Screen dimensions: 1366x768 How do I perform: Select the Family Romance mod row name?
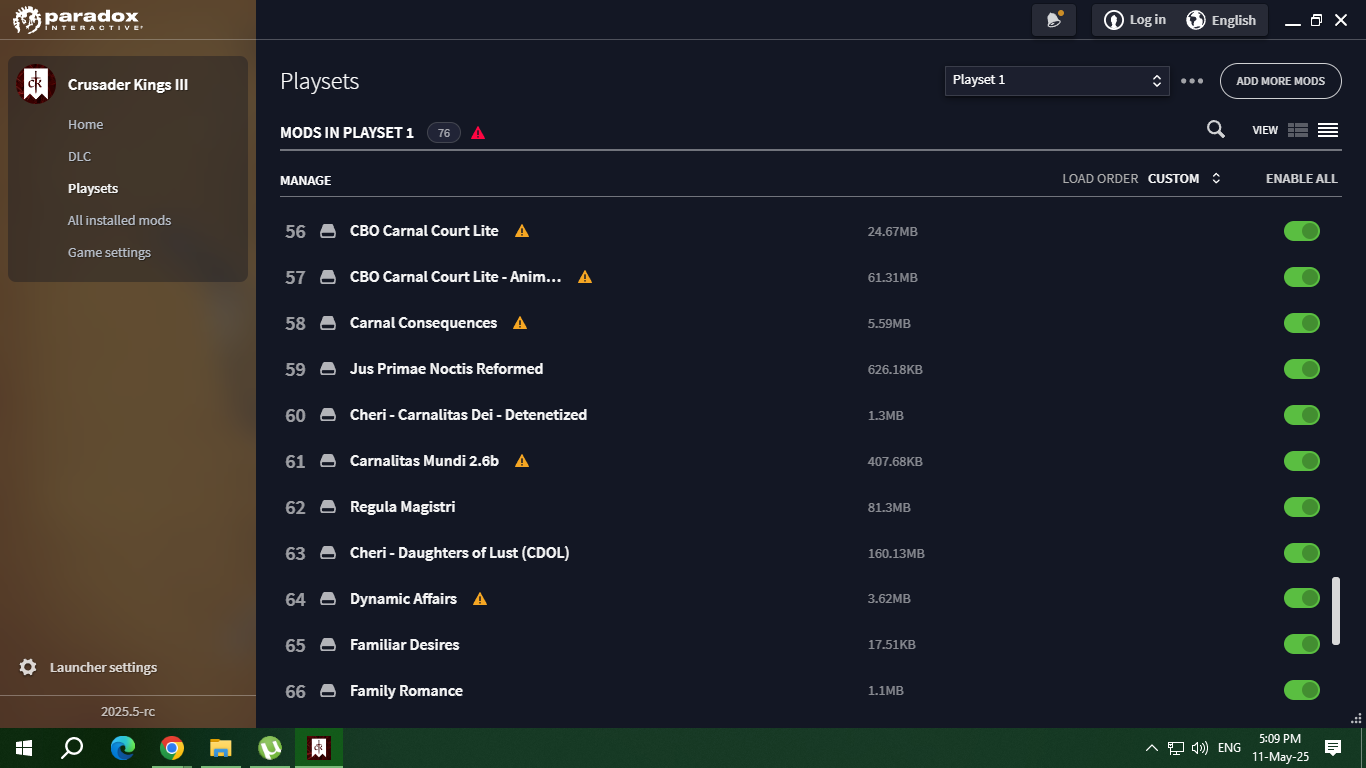(x=406, y=691)
